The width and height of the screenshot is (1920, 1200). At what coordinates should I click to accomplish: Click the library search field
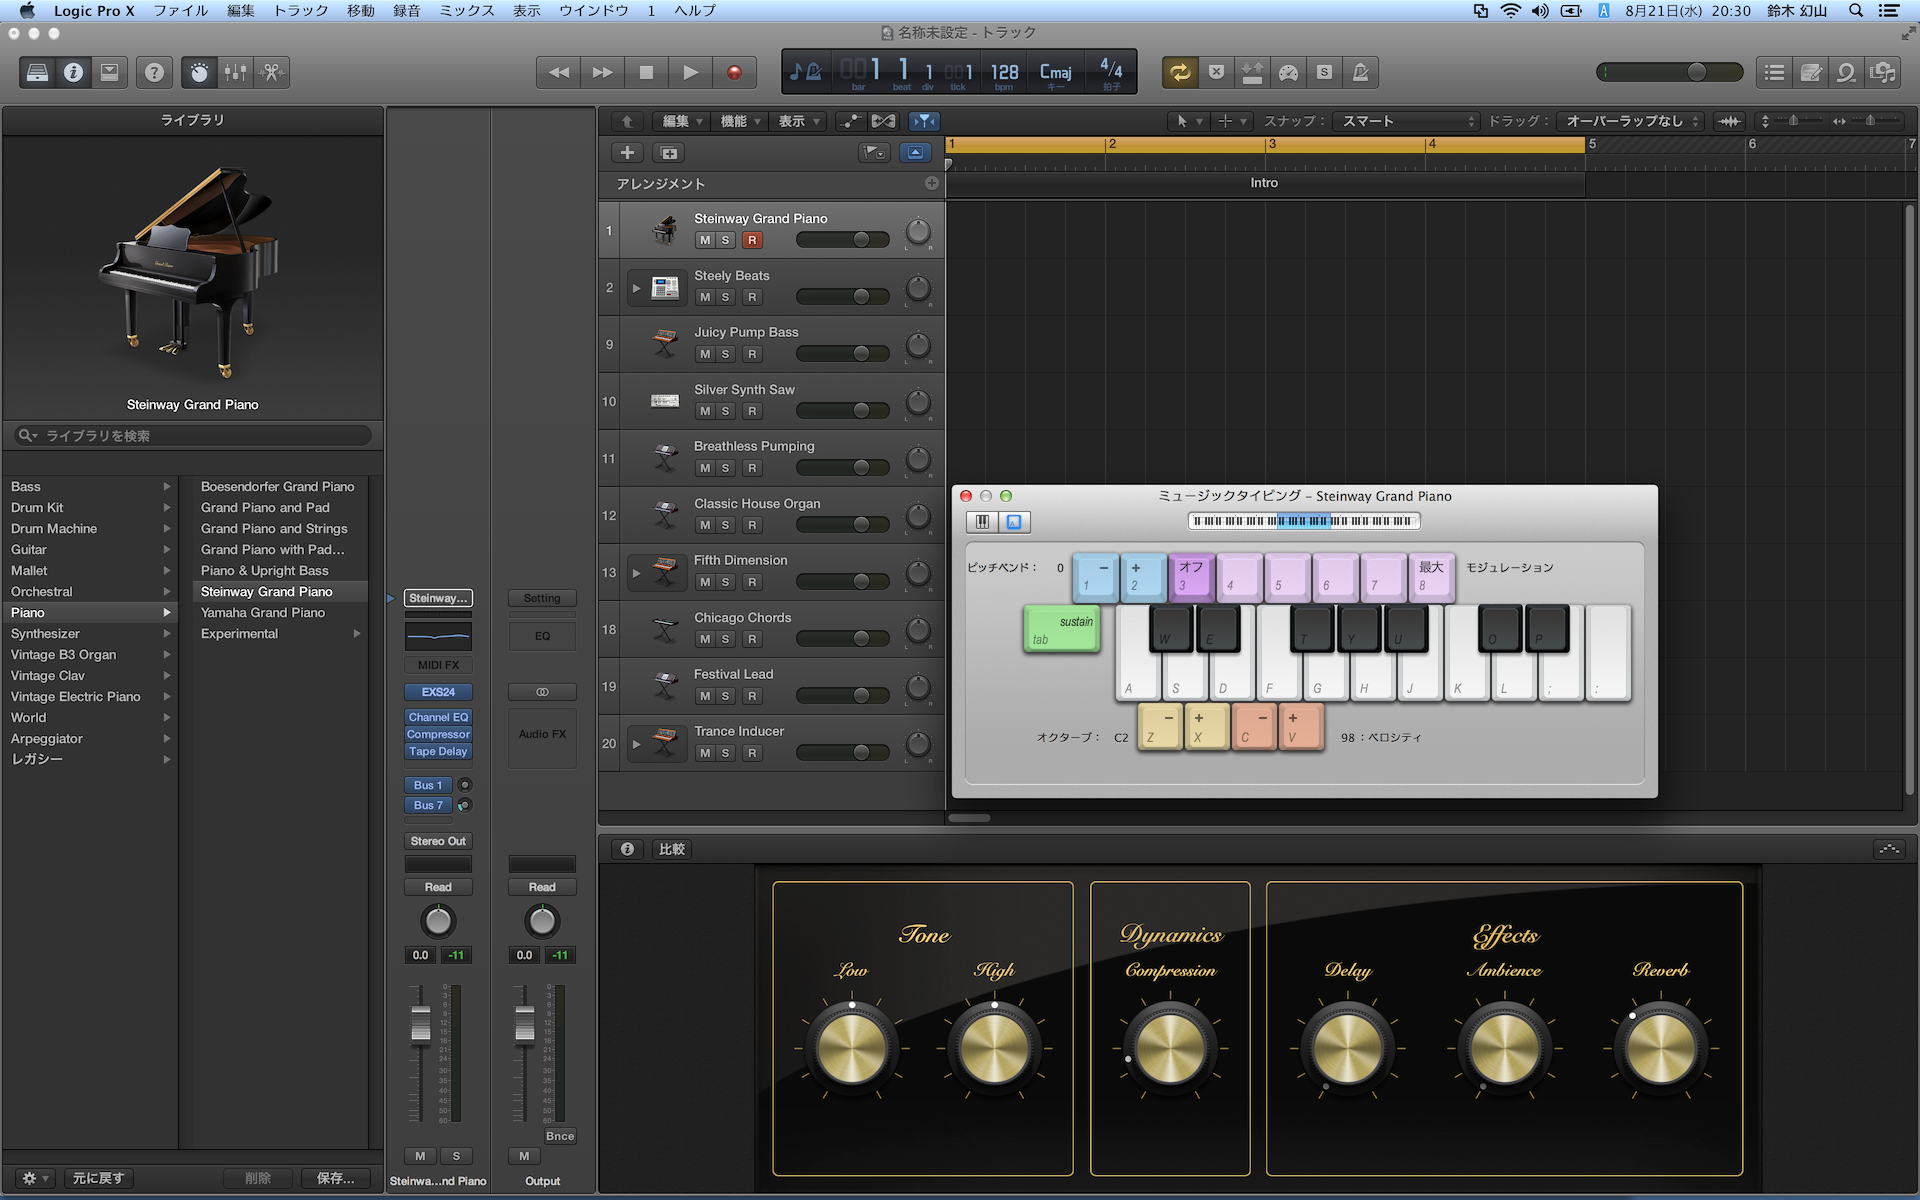(x=195, y=436)
